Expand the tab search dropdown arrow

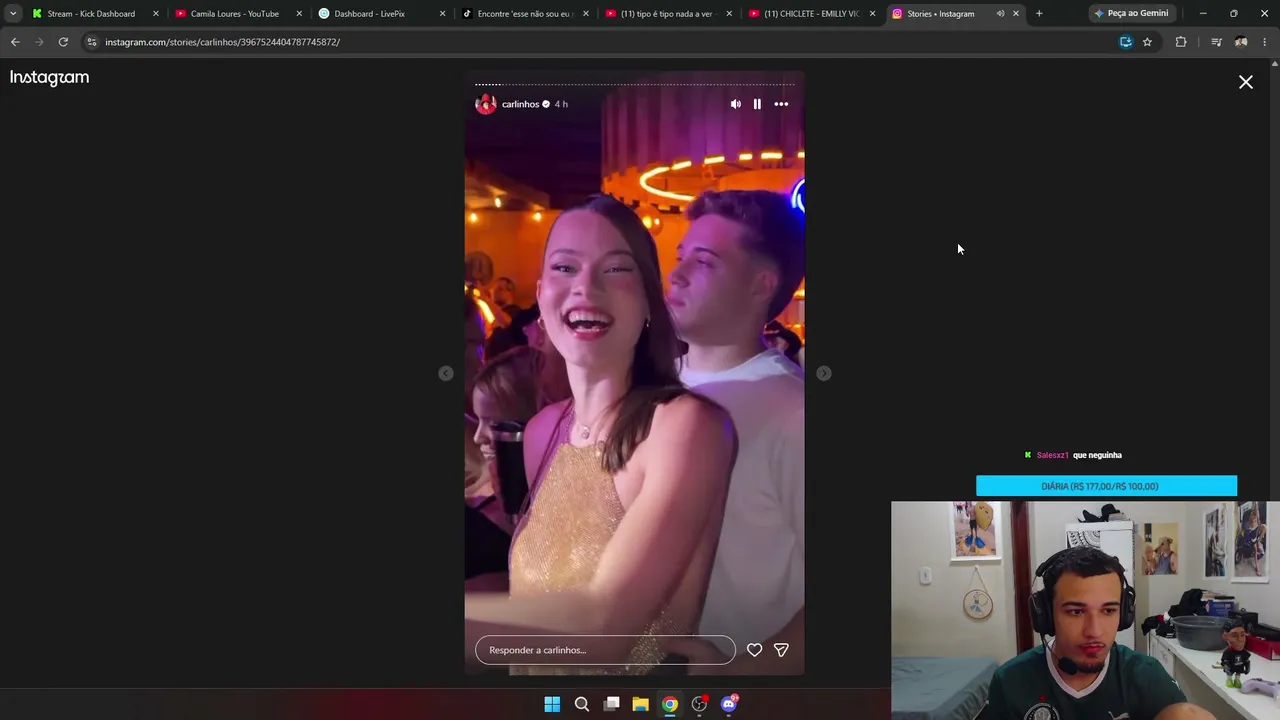13,14
